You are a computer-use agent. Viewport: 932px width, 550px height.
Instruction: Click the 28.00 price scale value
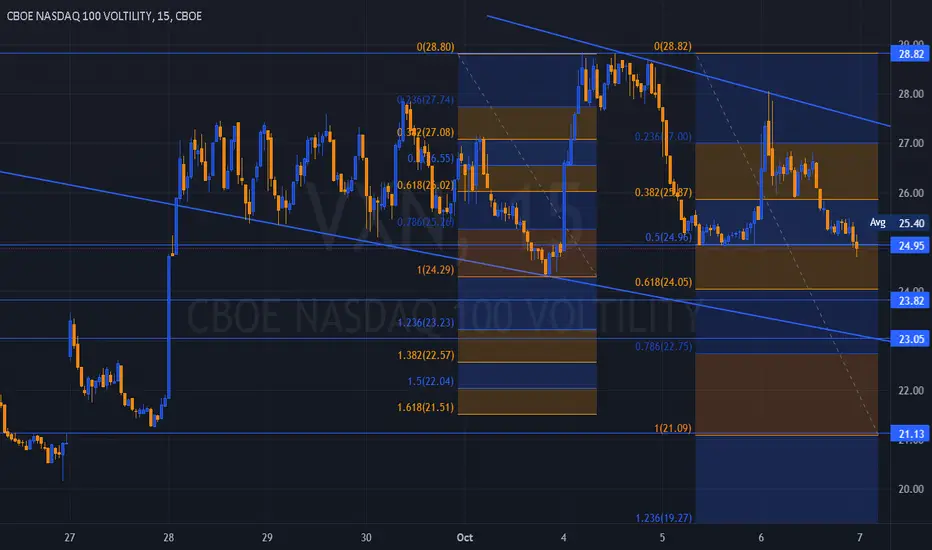tap(911, 94)
